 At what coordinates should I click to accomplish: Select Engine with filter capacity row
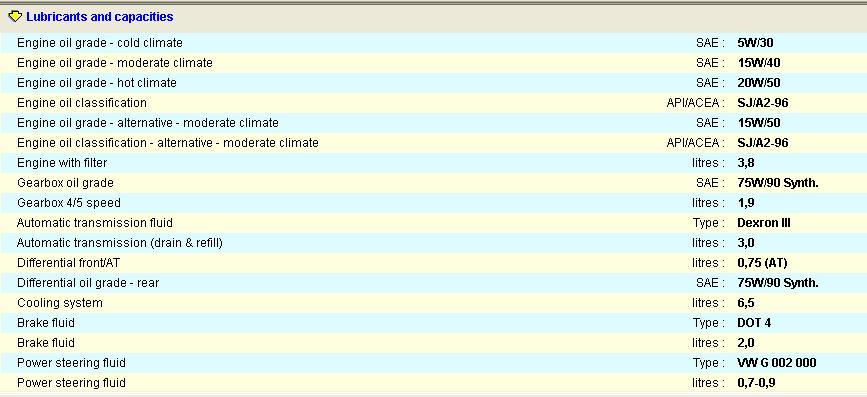click(434, 163)
